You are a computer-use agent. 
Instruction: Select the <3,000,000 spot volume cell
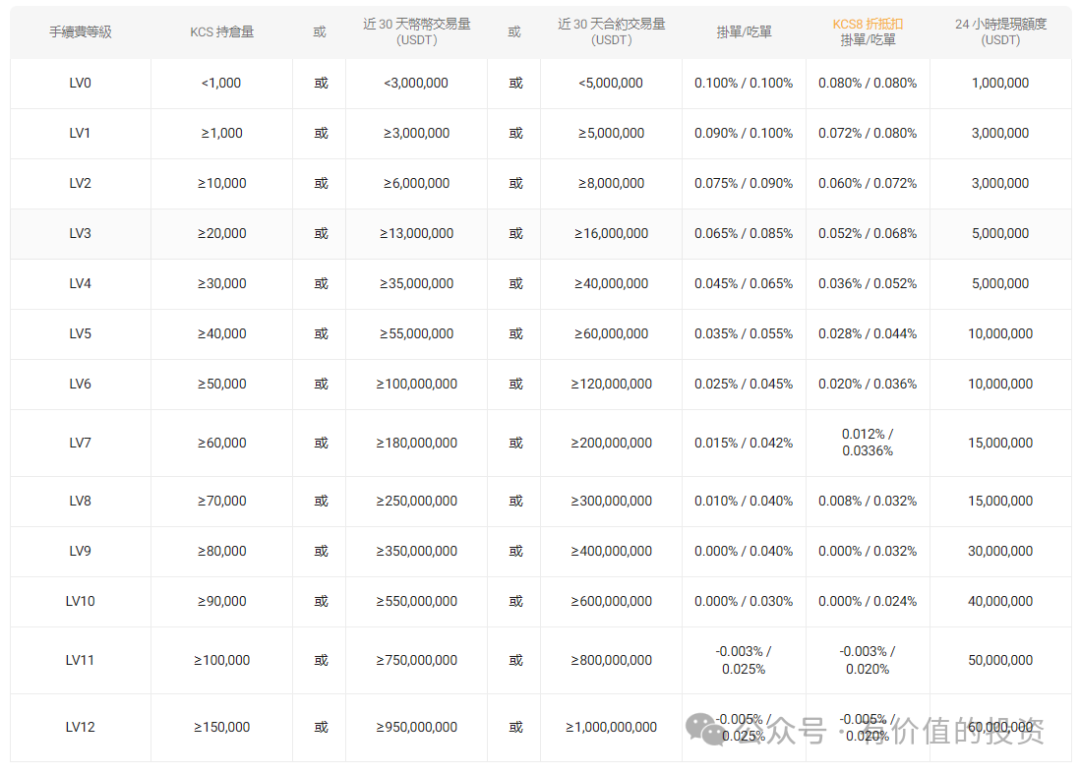[416, 83]
